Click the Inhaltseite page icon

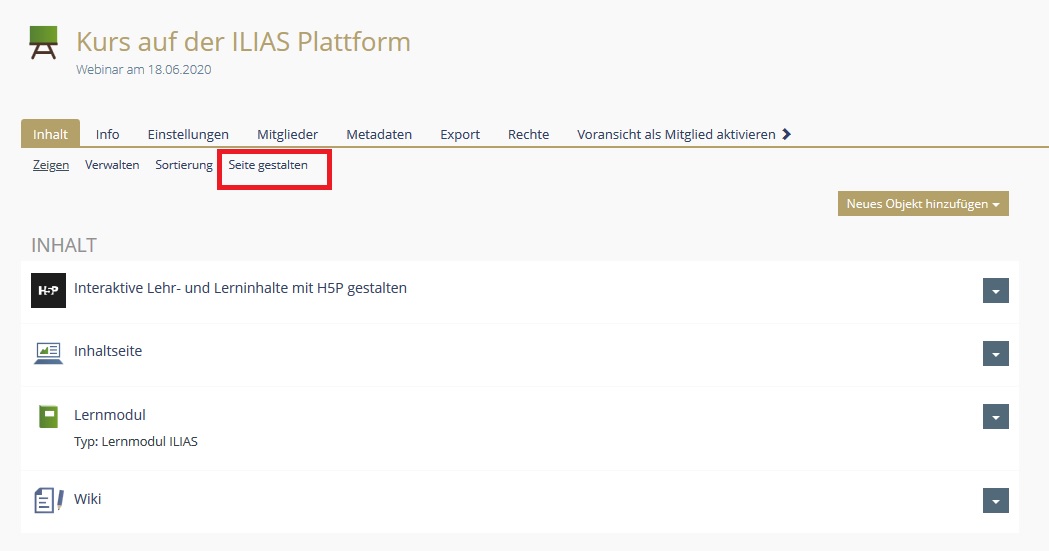[x=48, y=352]
